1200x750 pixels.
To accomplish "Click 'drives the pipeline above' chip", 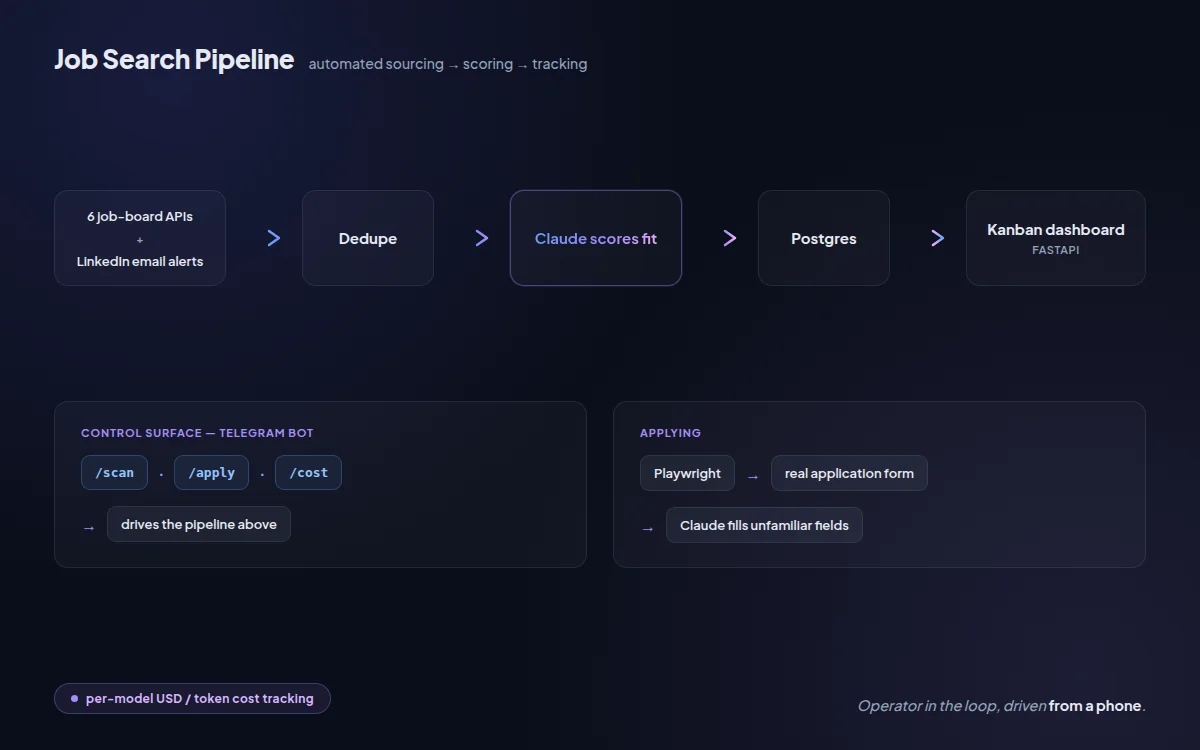I will click(199, 524).
